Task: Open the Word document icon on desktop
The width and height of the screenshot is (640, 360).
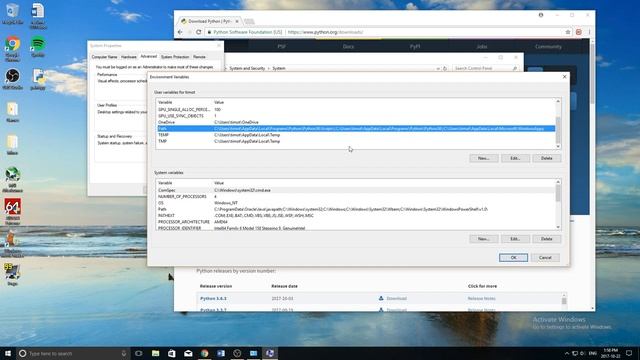Action: (38, 16)
